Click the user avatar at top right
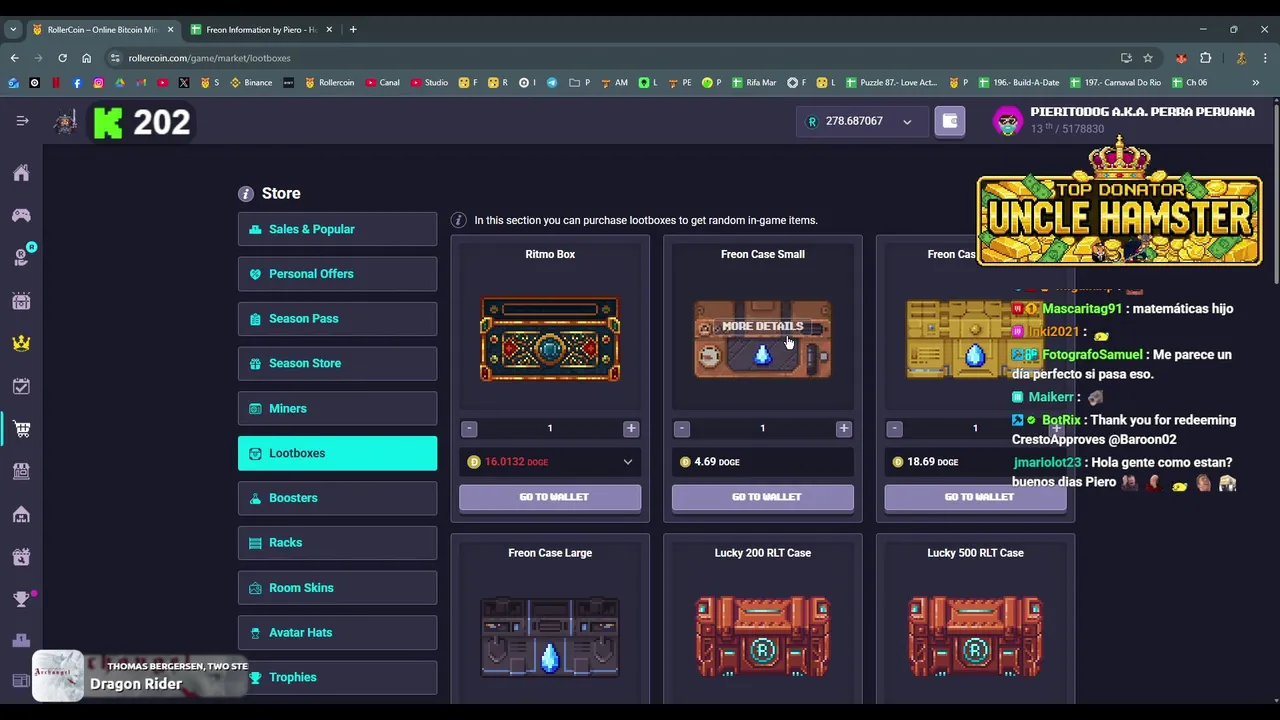This screenshot has height=720, width=1280. (x=1007, y=121)
